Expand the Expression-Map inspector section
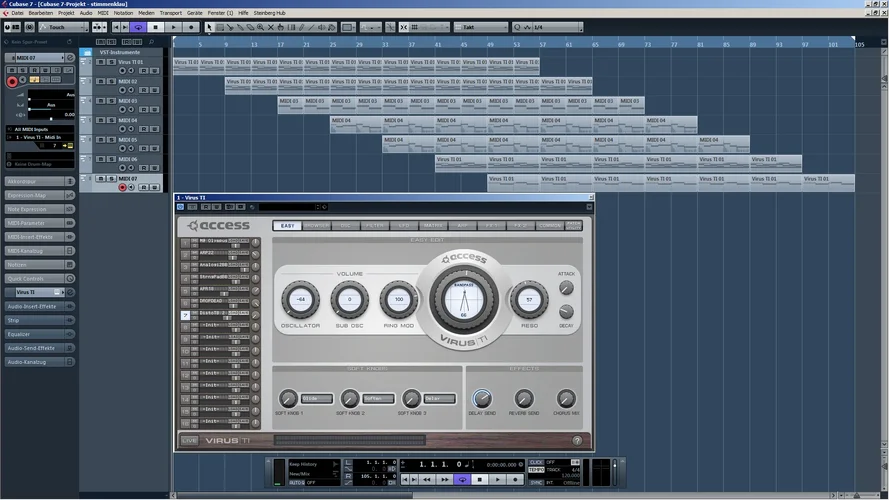Screen dimensions: 889x500 [x=40, y=196]
